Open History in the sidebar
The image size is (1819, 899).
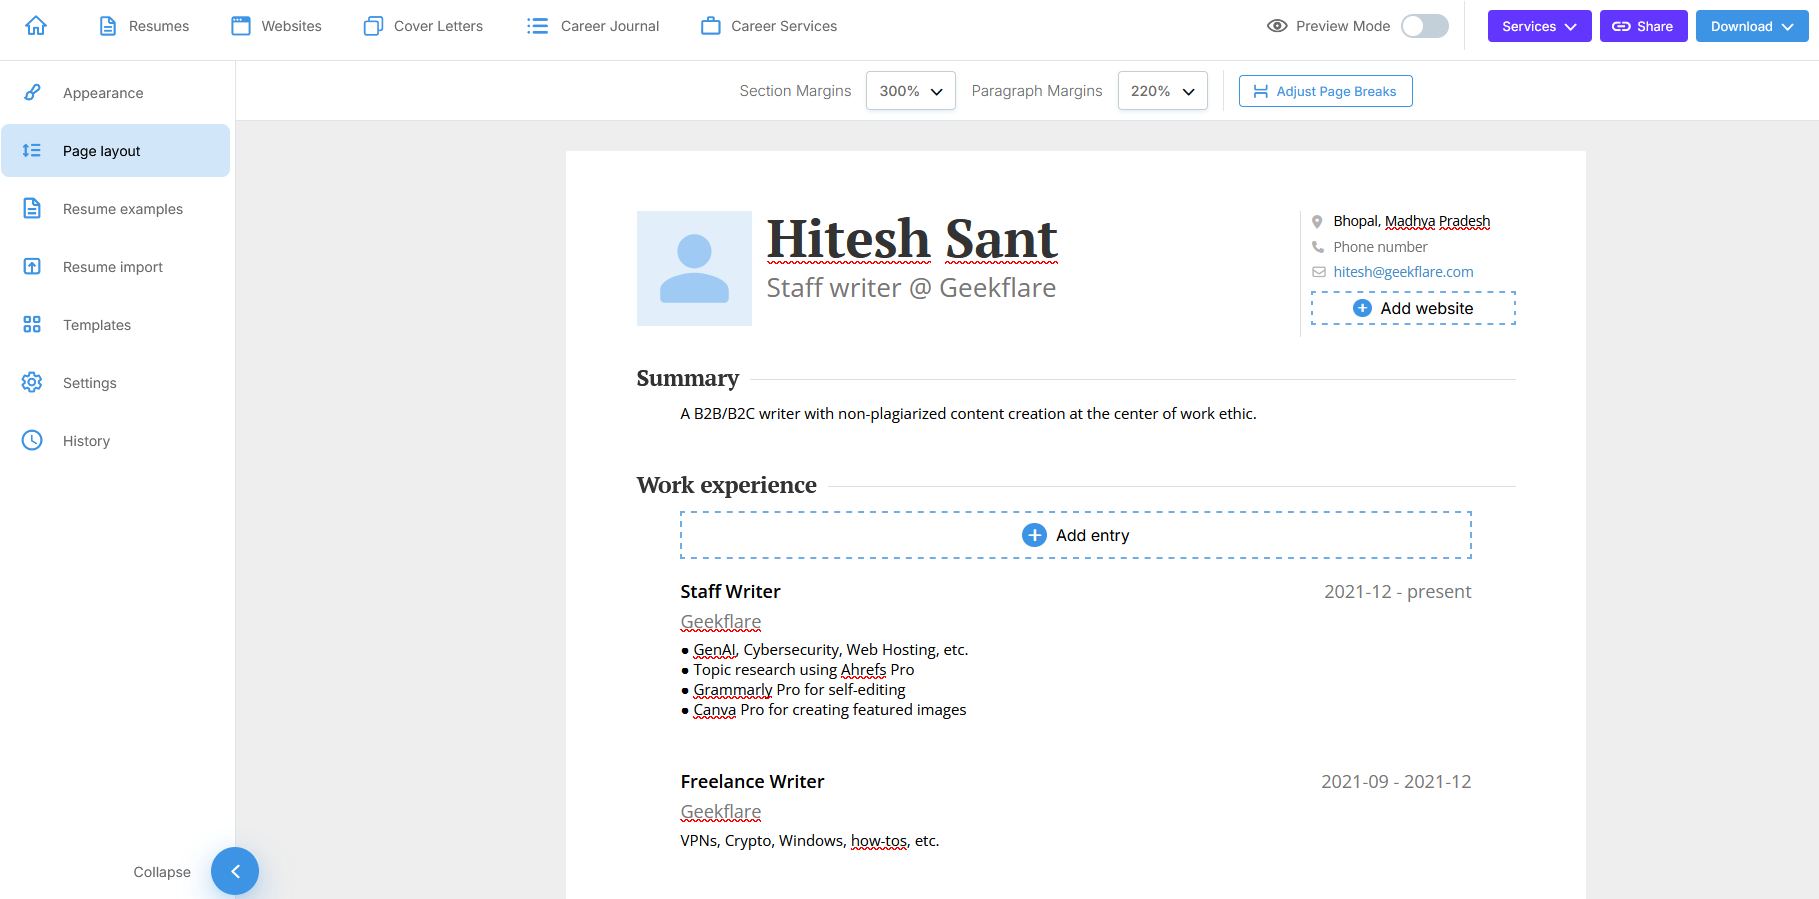click(116, 441)
